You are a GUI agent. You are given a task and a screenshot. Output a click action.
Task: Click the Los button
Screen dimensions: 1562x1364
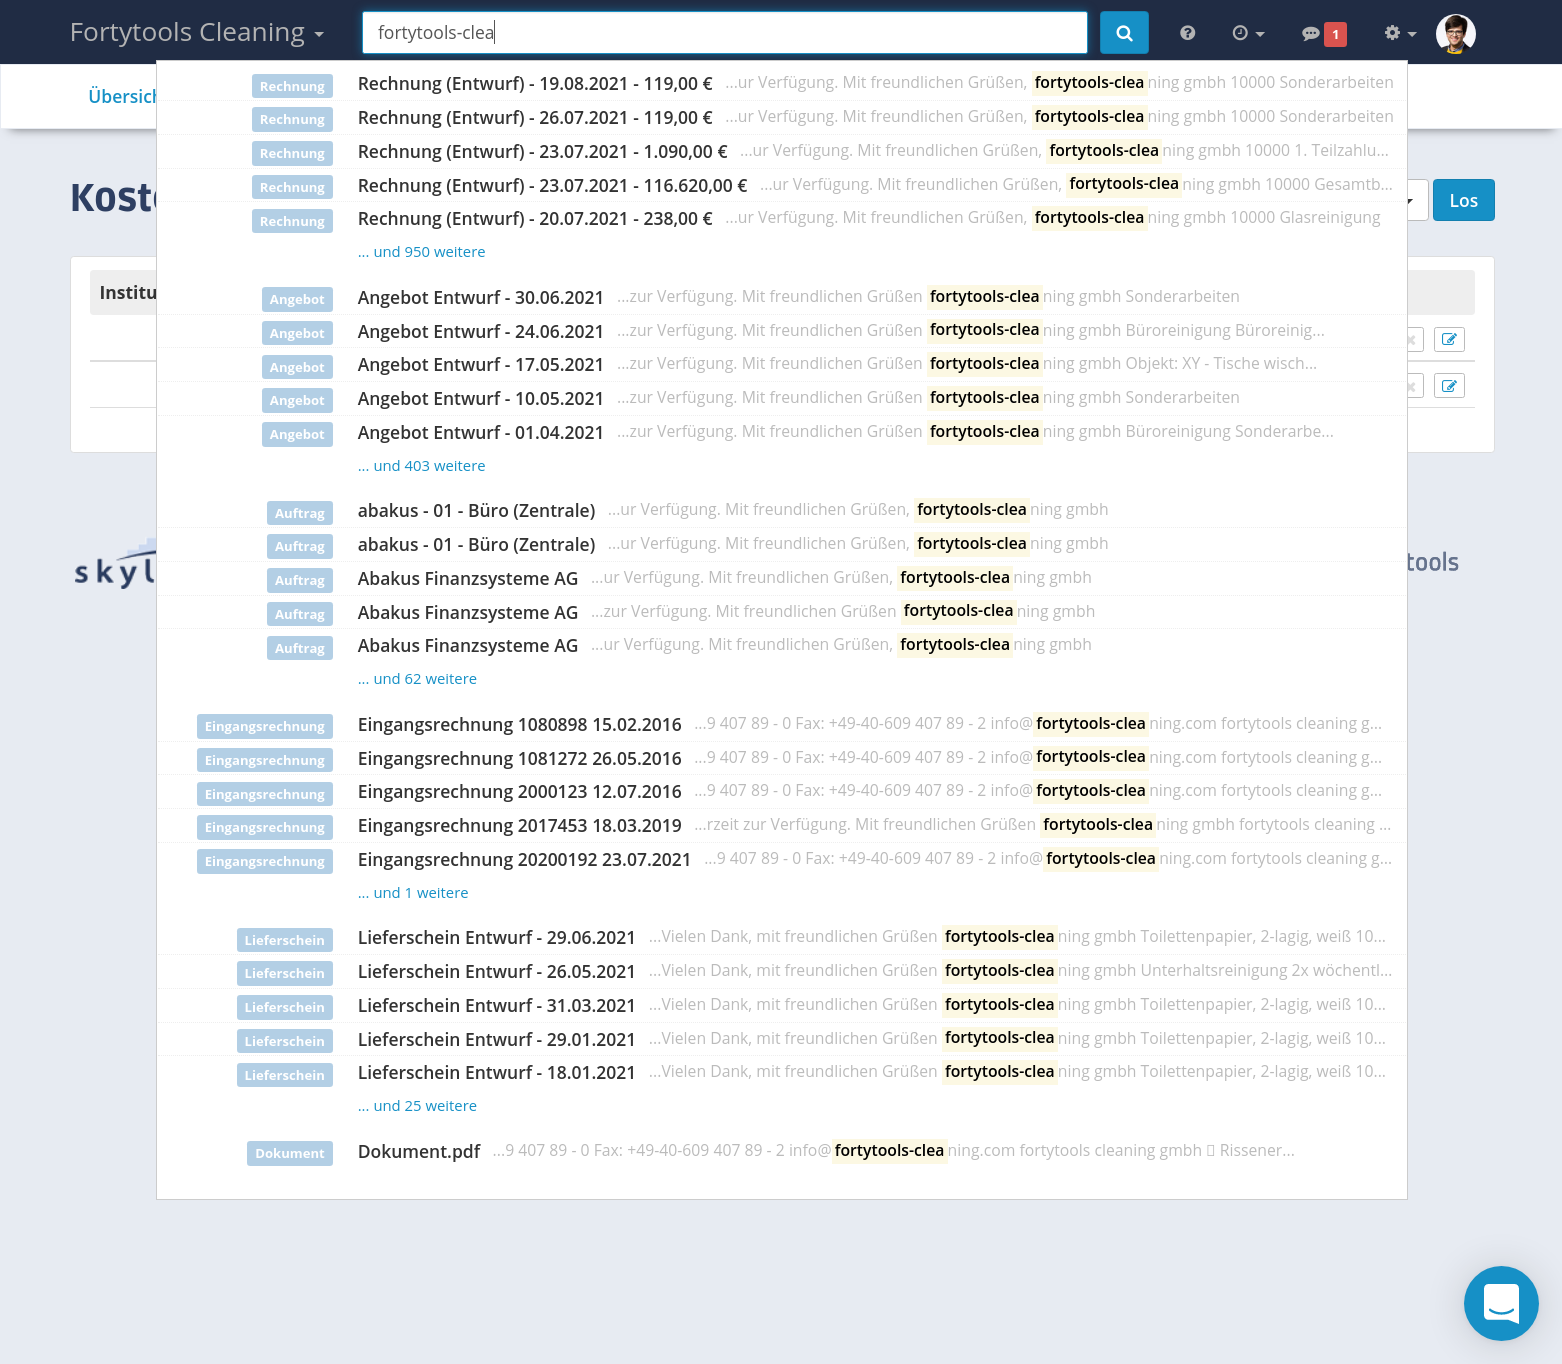click(1463, 200)
